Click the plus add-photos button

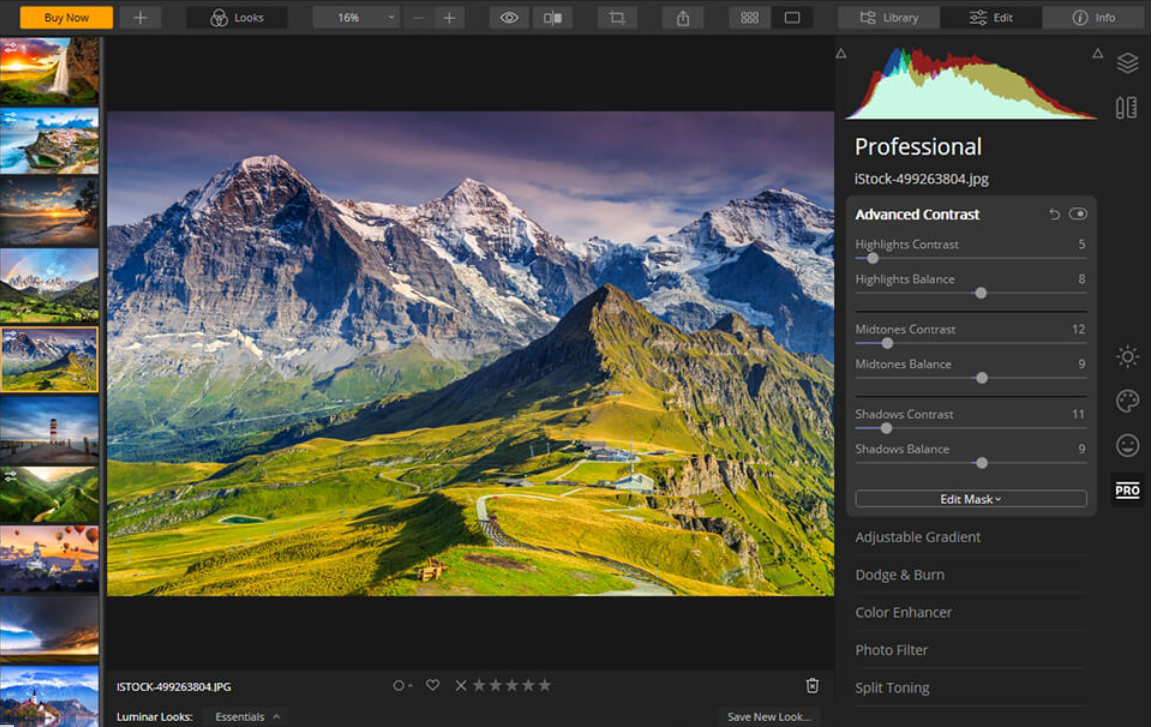140,18
